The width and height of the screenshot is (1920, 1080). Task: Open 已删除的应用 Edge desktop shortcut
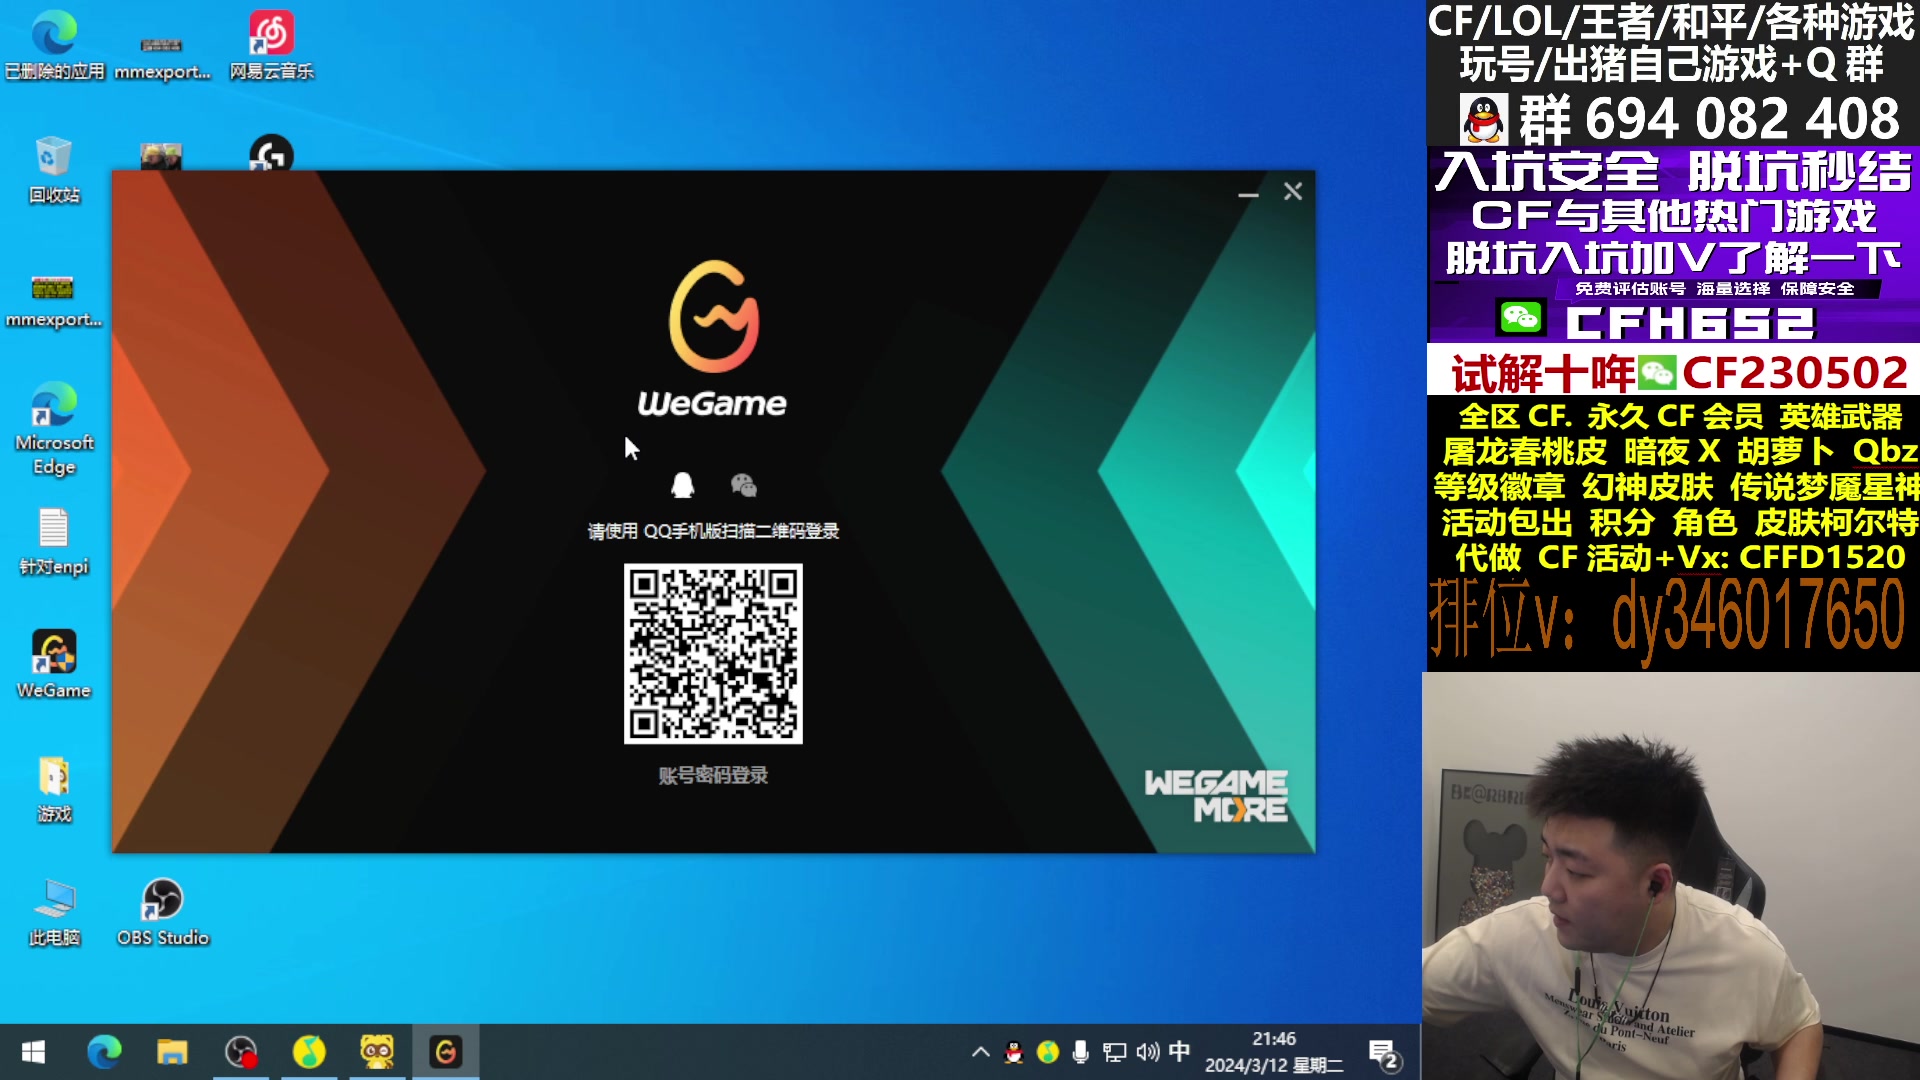tap(54, 46)
